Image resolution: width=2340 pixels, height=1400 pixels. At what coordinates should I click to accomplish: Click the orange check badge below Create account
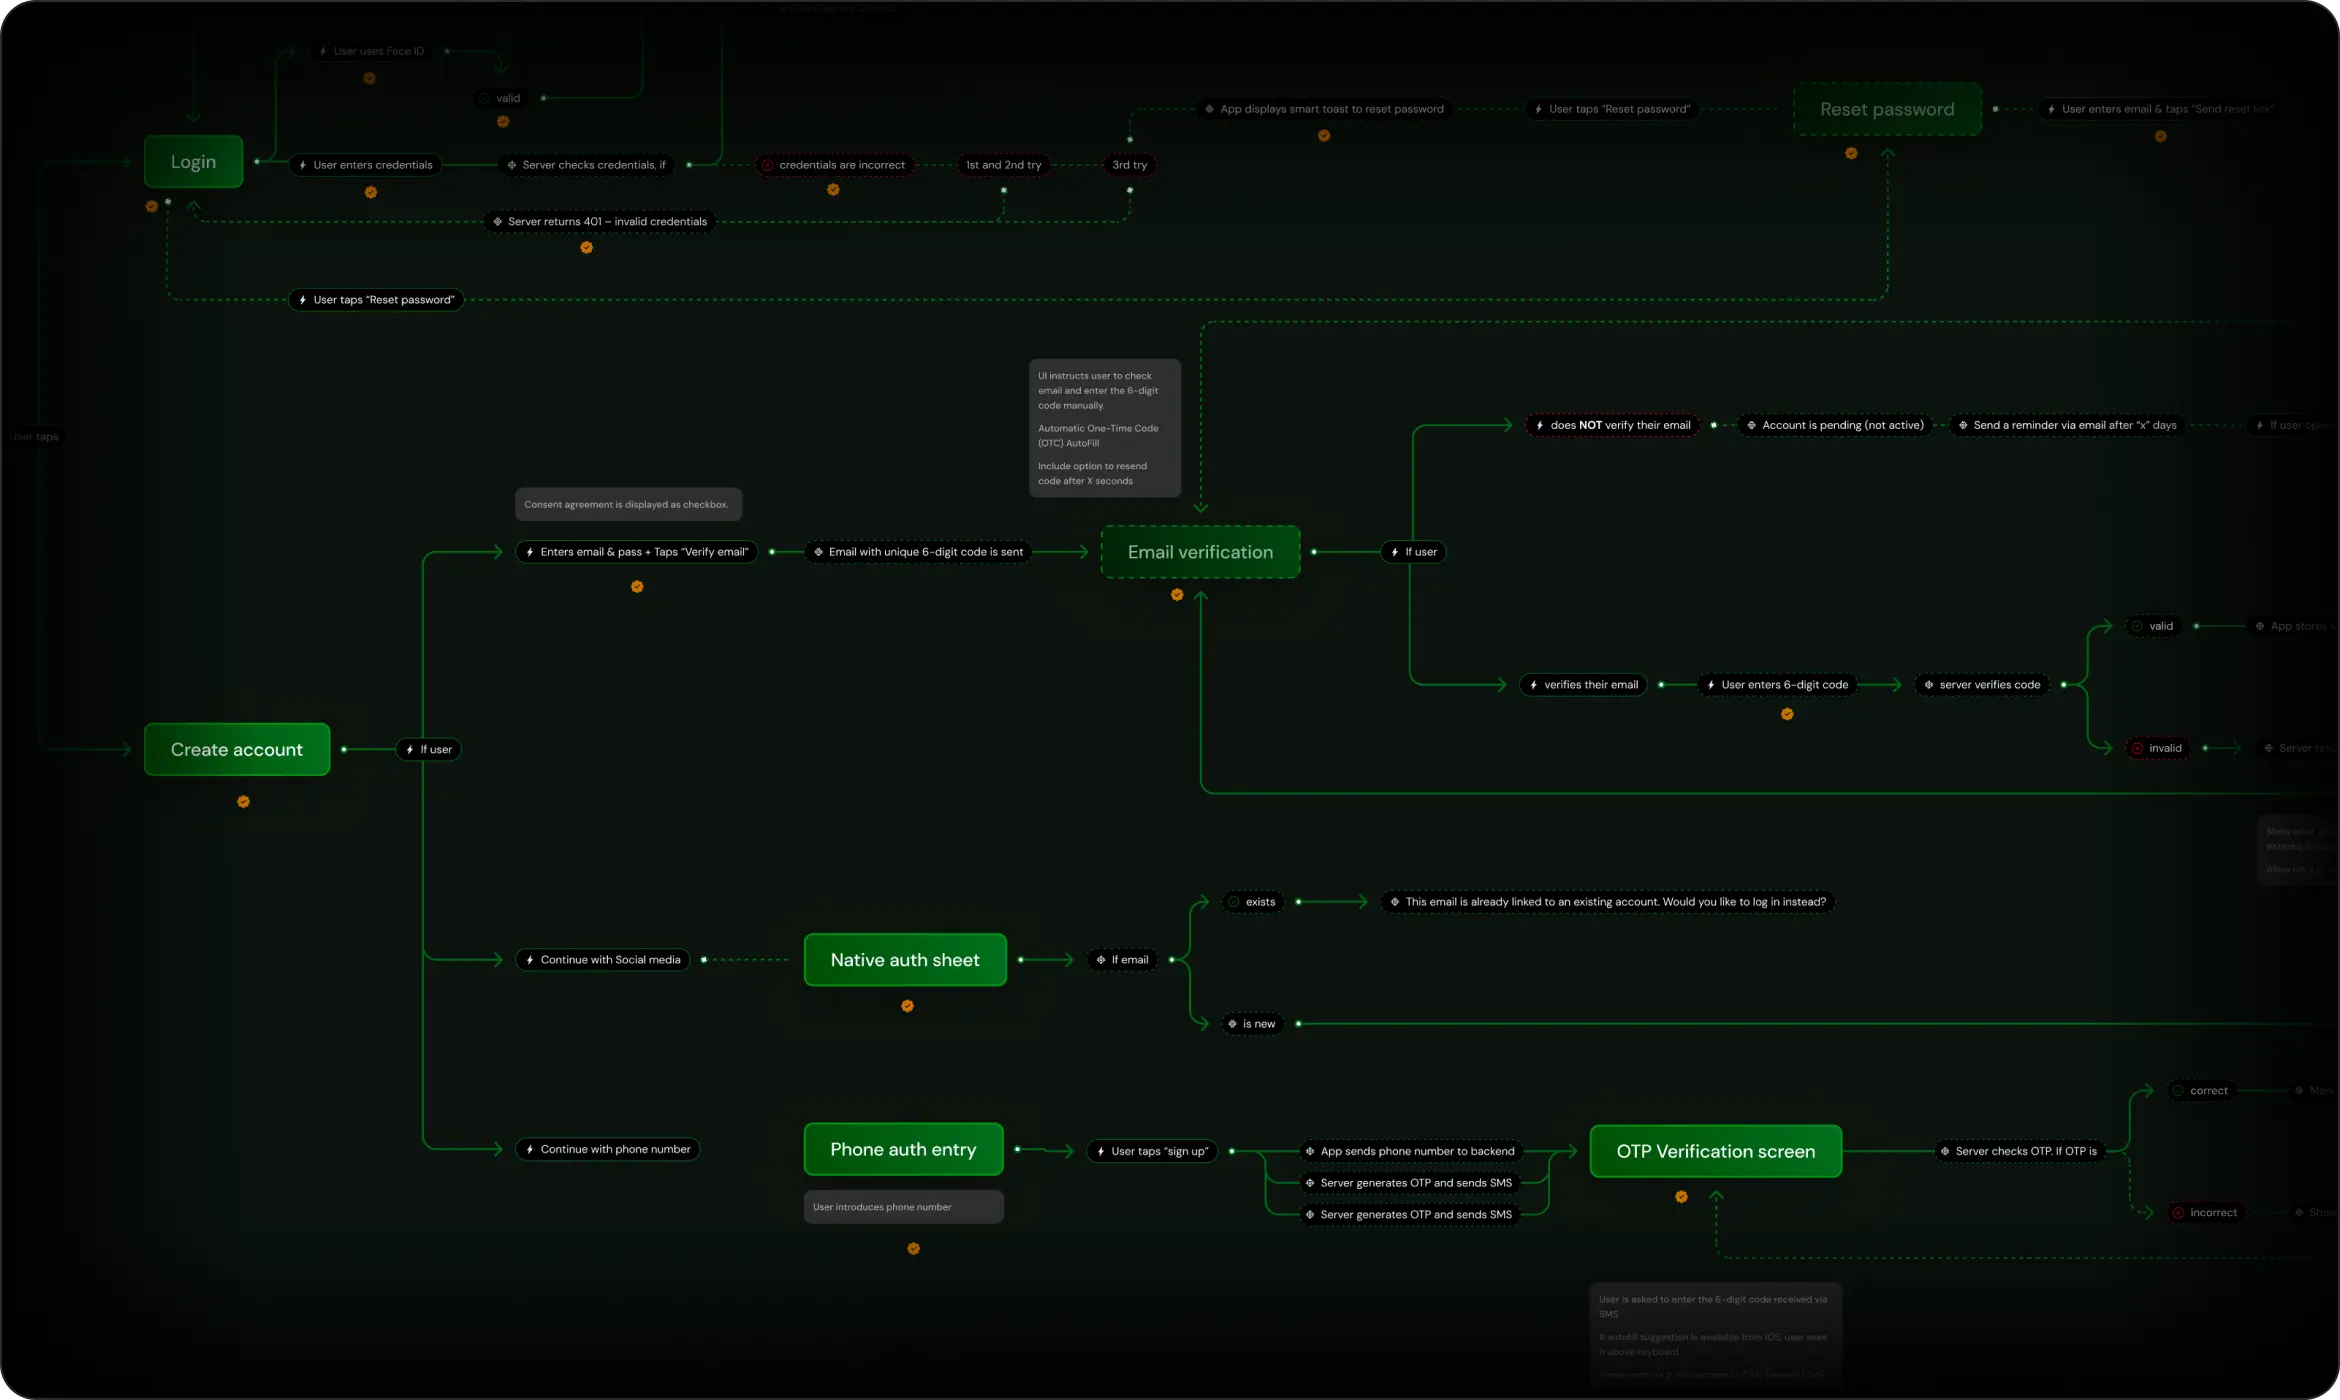(243, 802)
